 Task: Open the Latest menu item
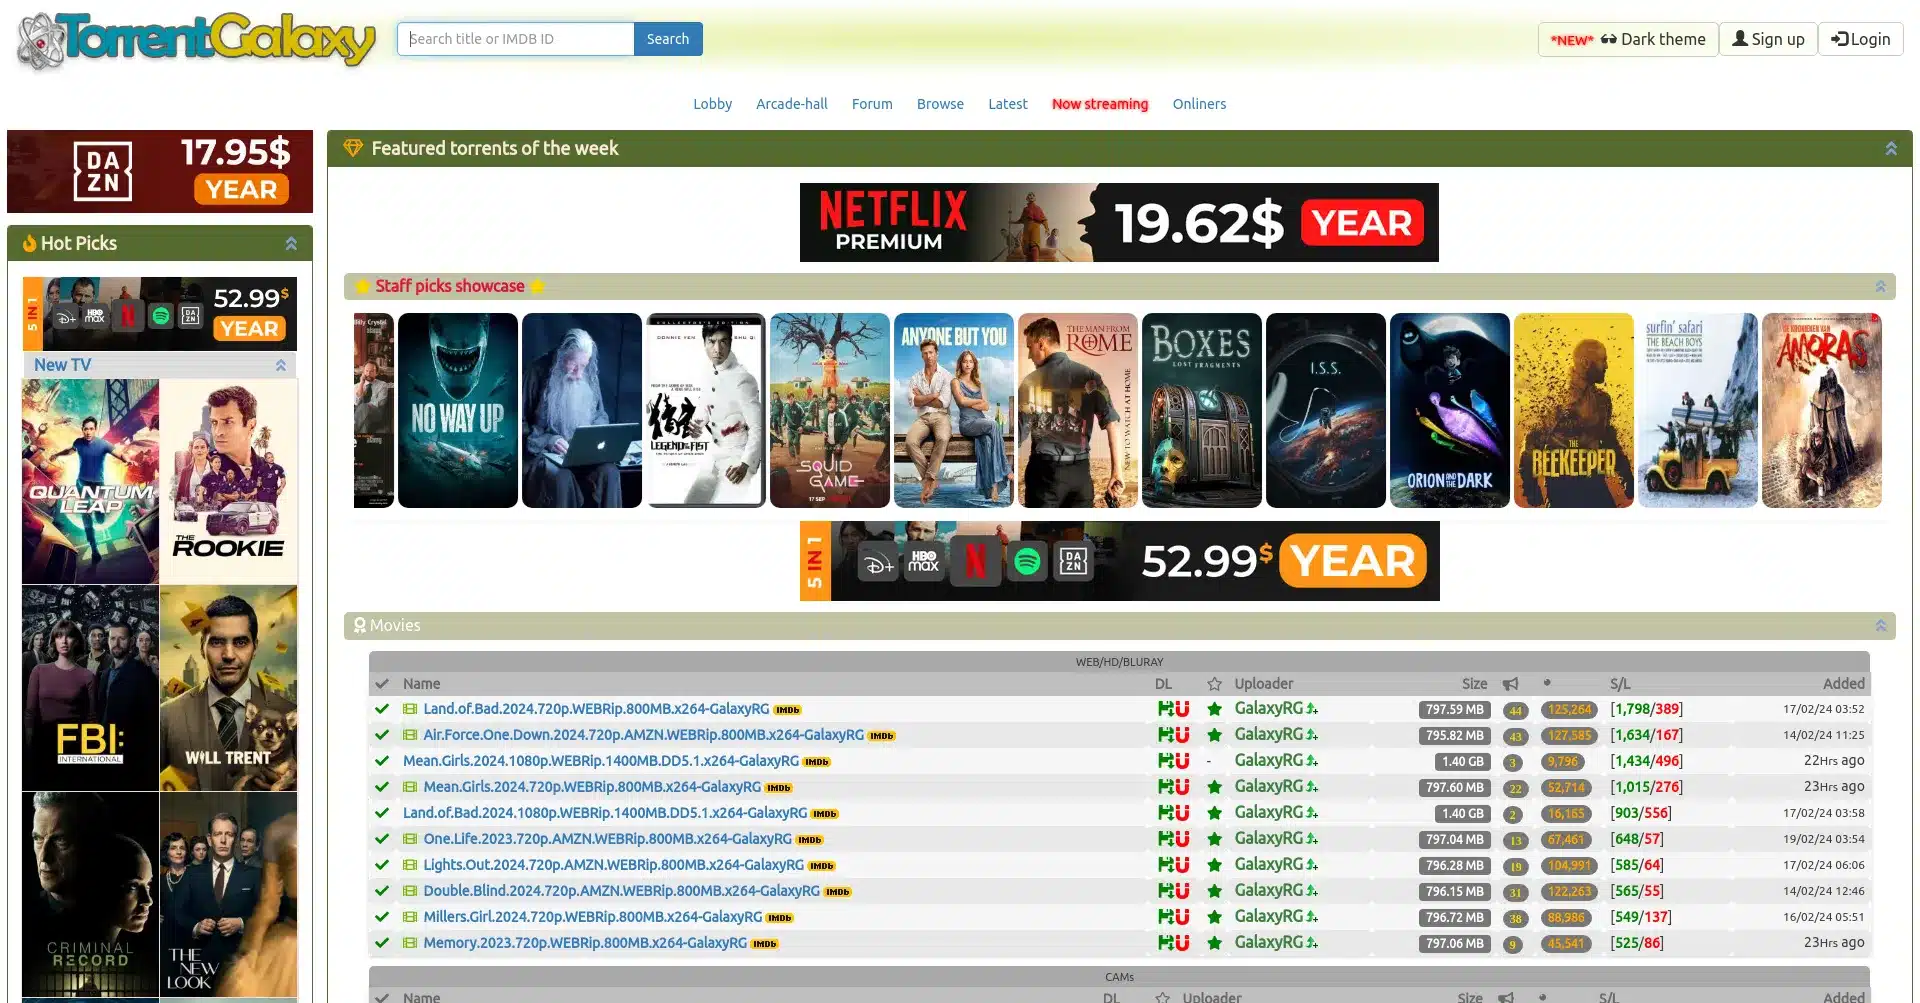click(1008, 104)
